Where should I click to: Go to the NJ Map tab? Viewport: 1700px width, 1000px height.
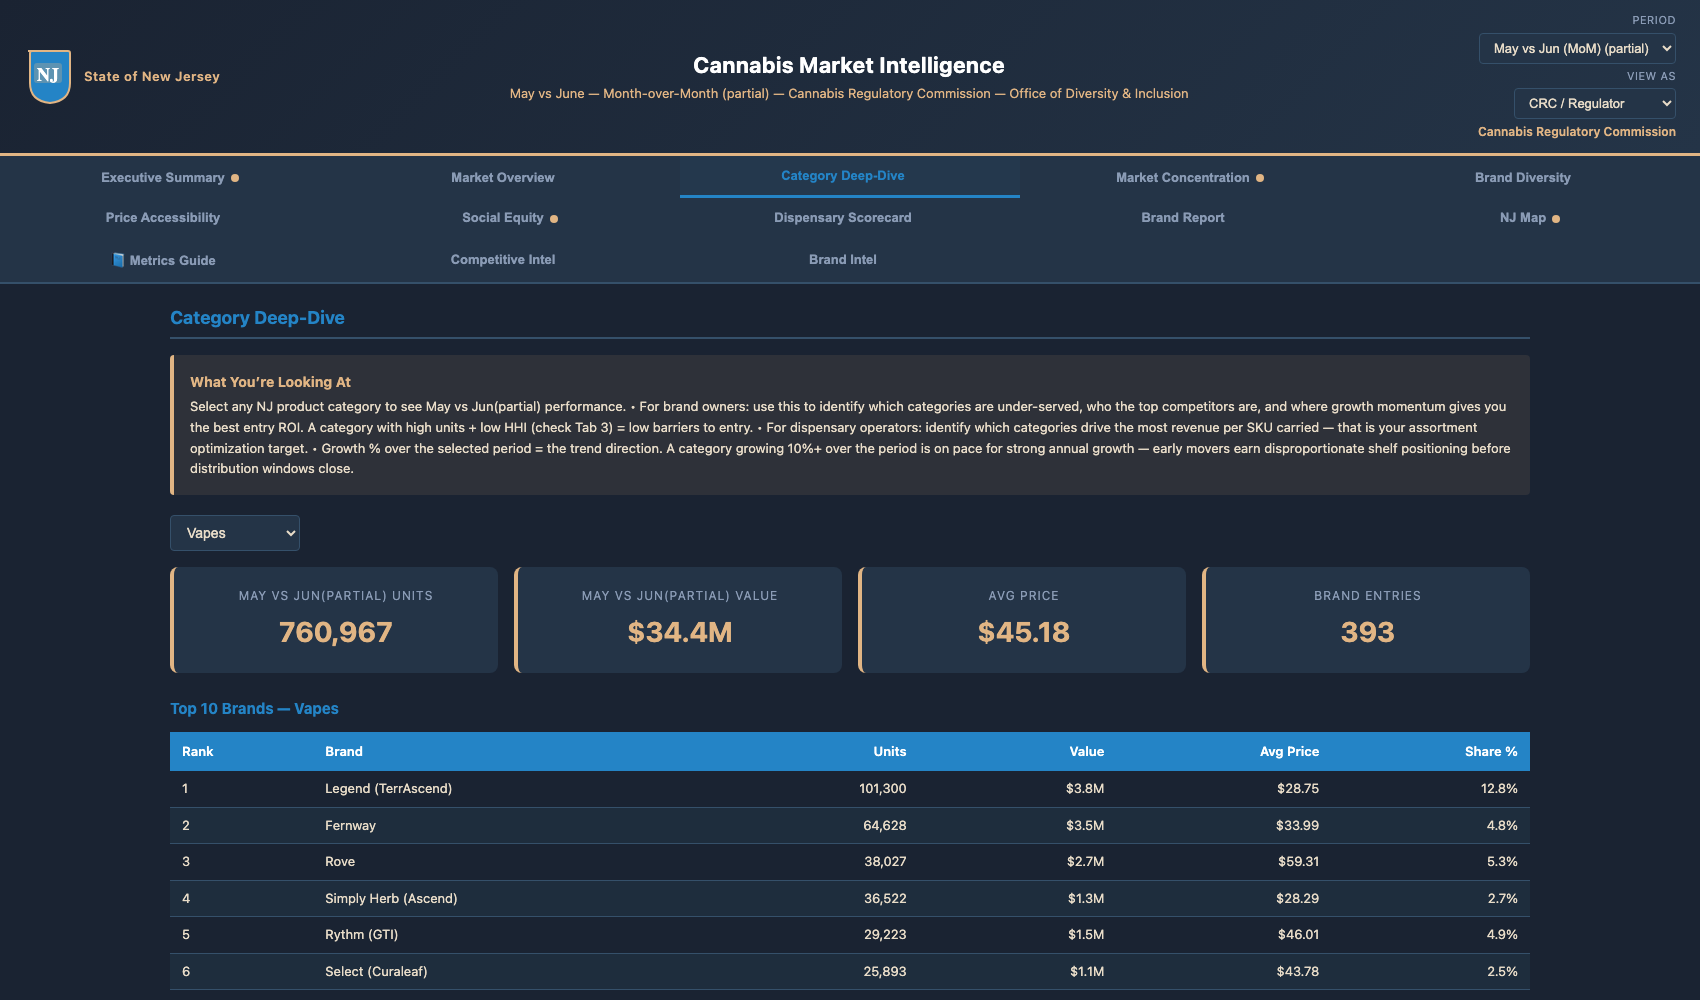[1529, 217]
